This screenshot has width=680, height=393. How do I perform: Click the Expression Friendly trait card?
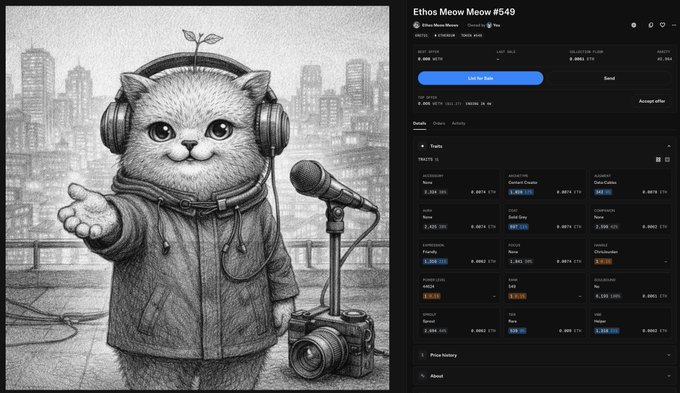pyautogui.click(x=458, y=253)
